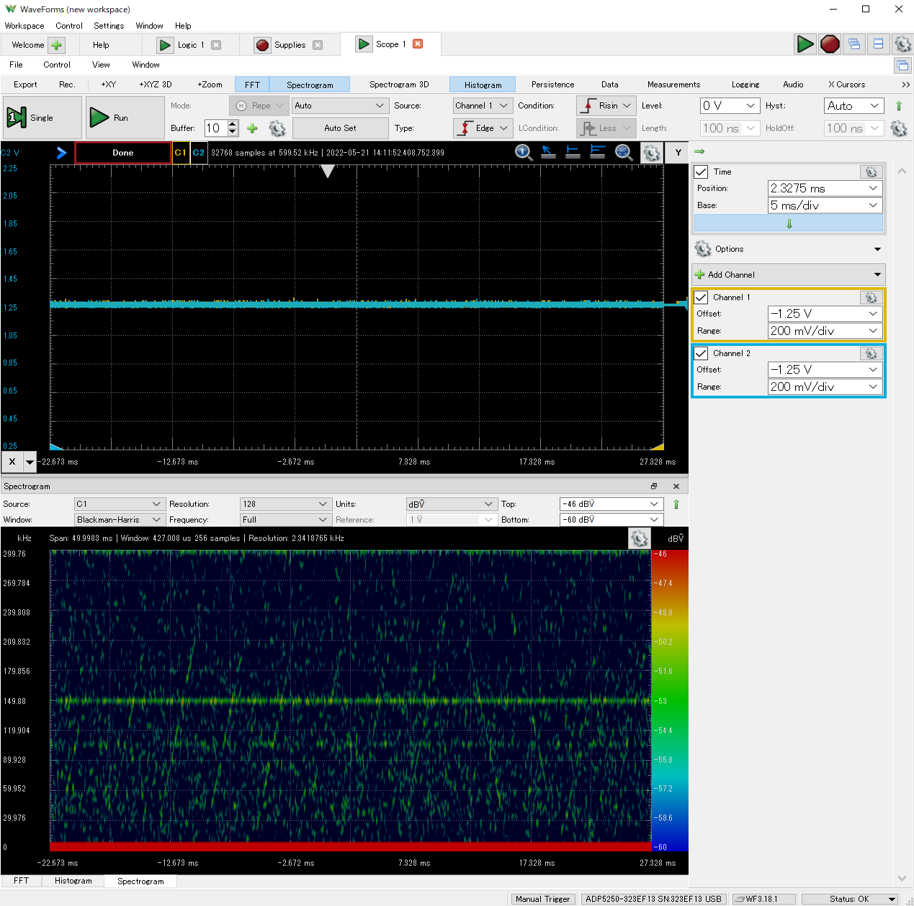Screen dimensions: 914x906
Task: Click the spectrogram dBV color scale bar
Action: pyautogui.click(x=669, y=699)
